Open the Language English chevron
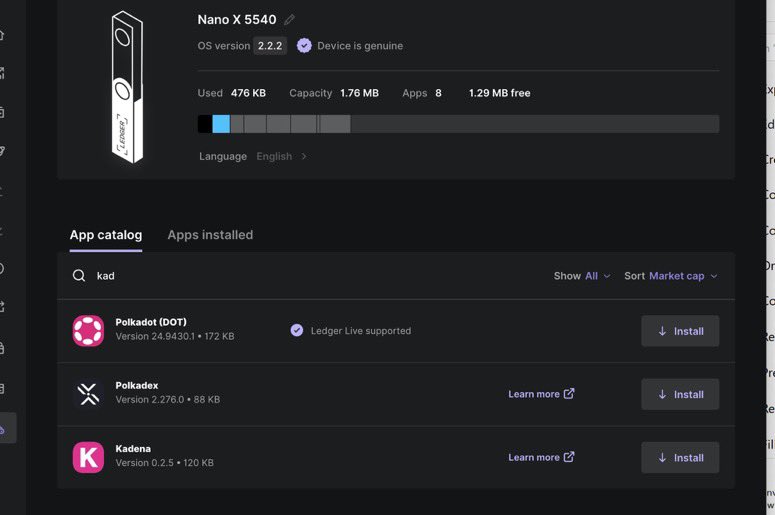 [303, 156]
